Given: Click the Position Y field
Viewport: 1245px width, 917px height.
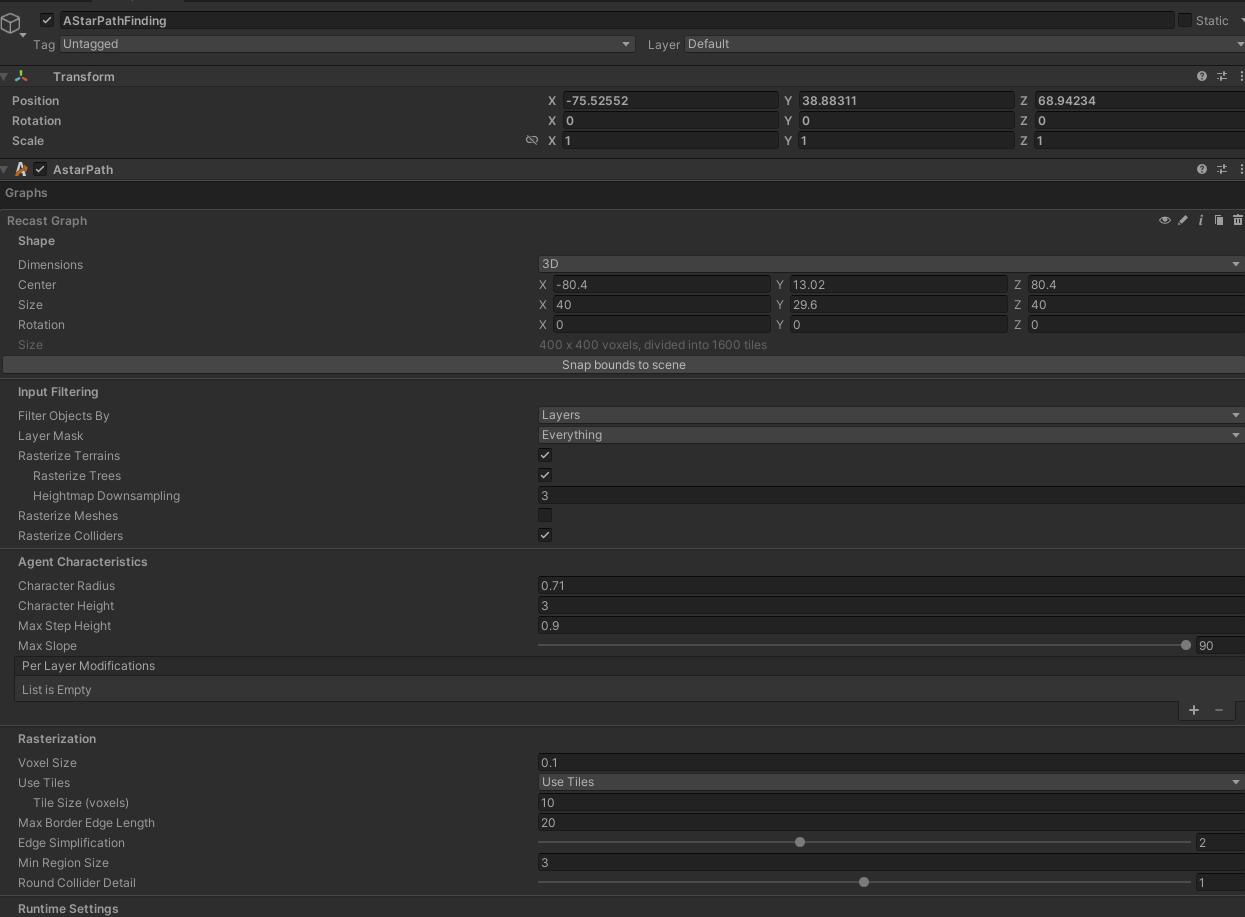Looking at the screenshot, I should [x=906, y=101].
